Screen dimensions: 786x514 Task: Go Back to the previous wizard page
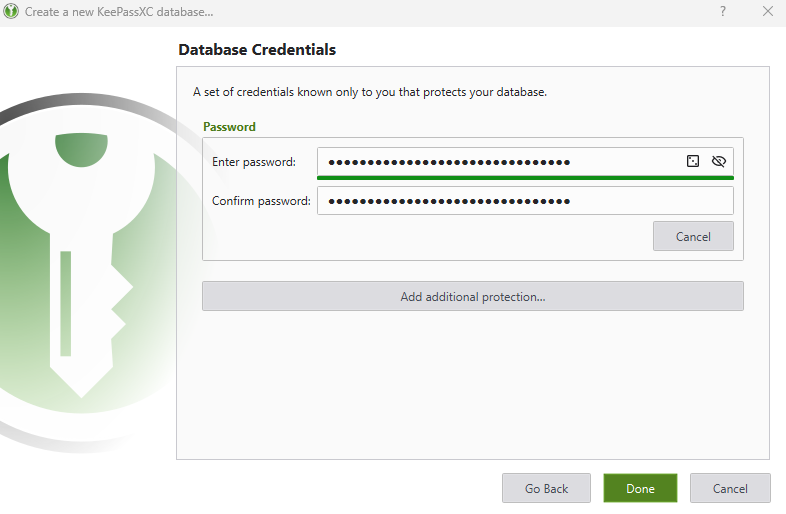[546, 488]
